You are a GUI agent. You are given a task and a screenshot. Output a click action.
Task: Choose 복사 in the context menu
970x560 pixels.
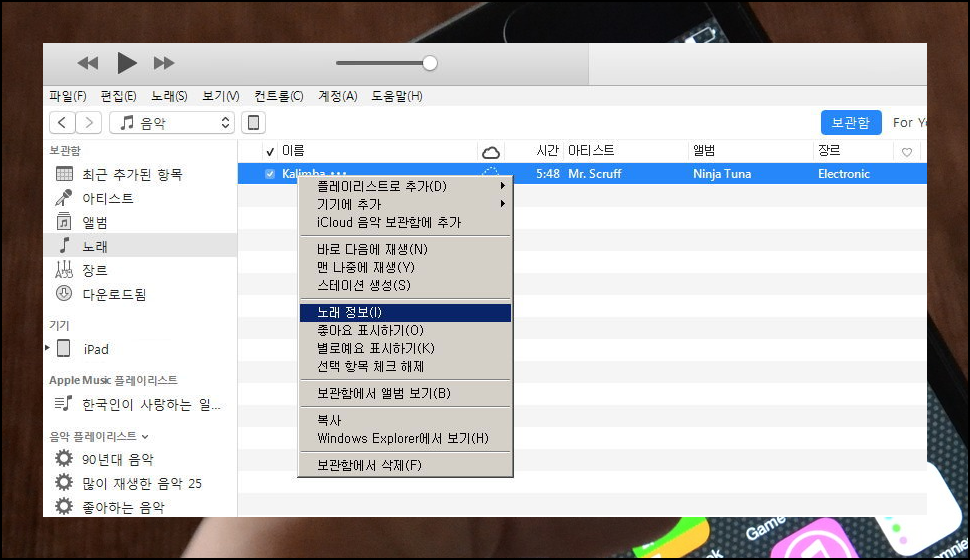coord(405,420)
